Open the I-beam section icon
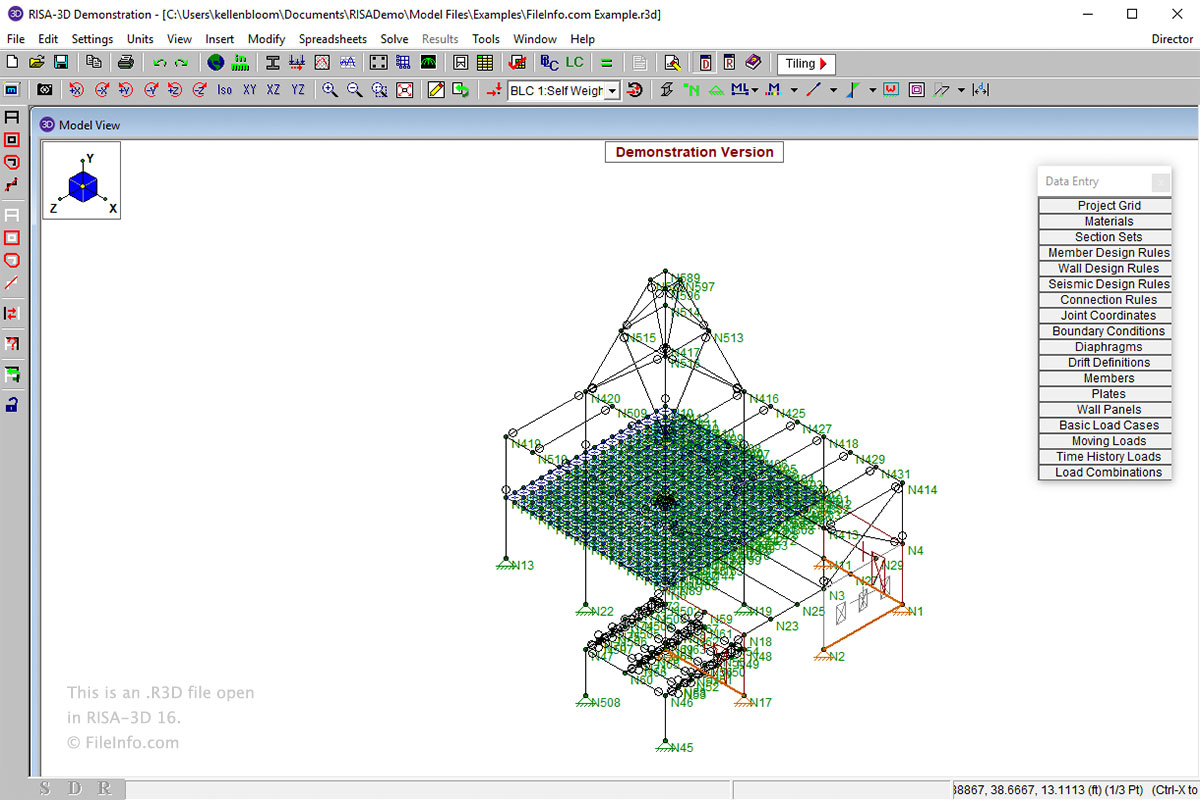This screenshot has width=1200, height=800. (272, 63)
